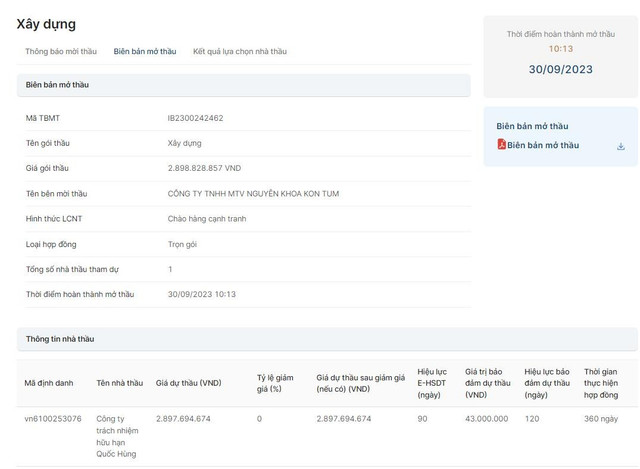Open the Biên bản mở thầu PDF link
This screenshot has width=640, height=469.
pyautogui.click(x=542, y=145)
